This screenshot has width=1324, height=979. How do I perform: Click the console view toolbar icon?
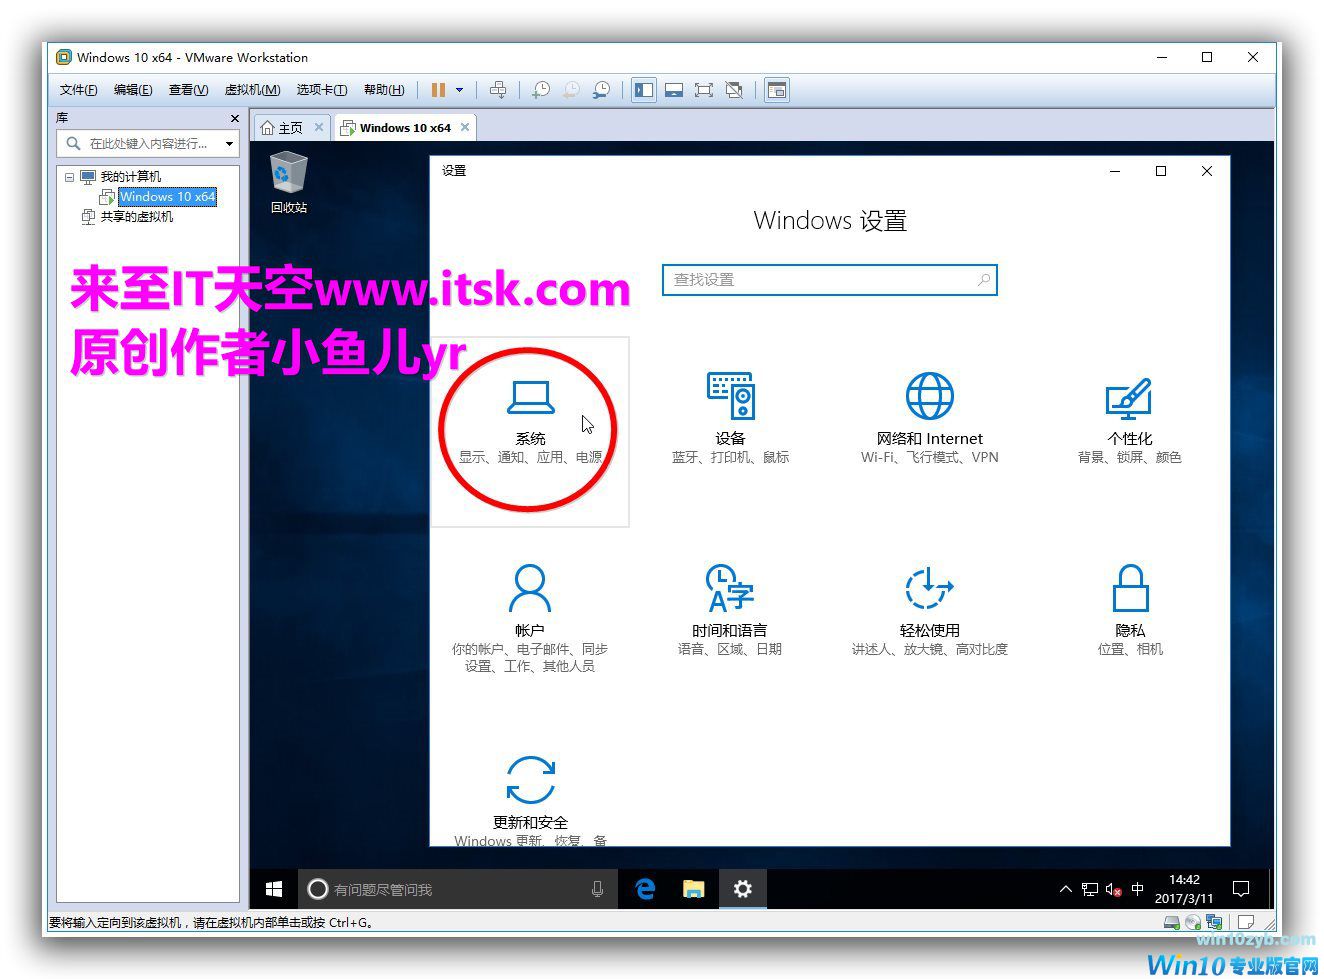click(777, 90)
